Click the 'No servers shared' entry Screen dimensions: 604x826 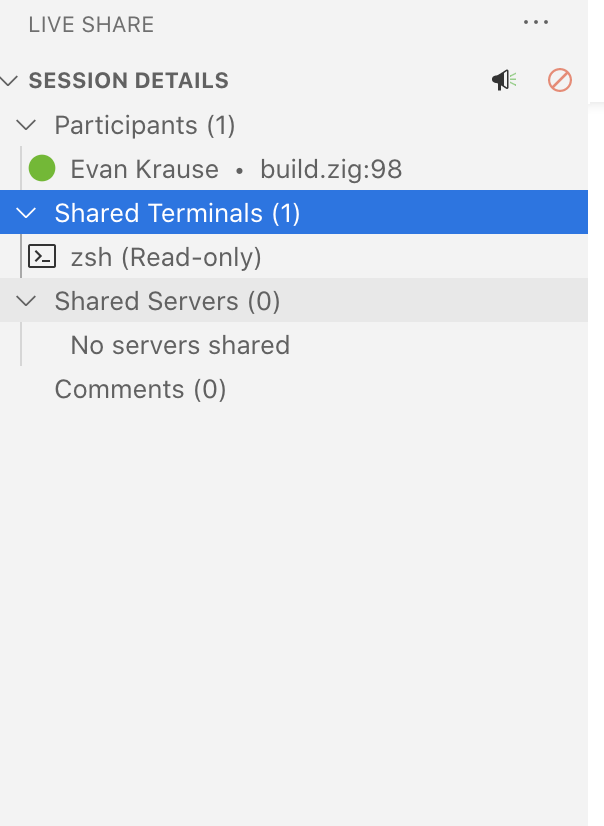point(180,345)
